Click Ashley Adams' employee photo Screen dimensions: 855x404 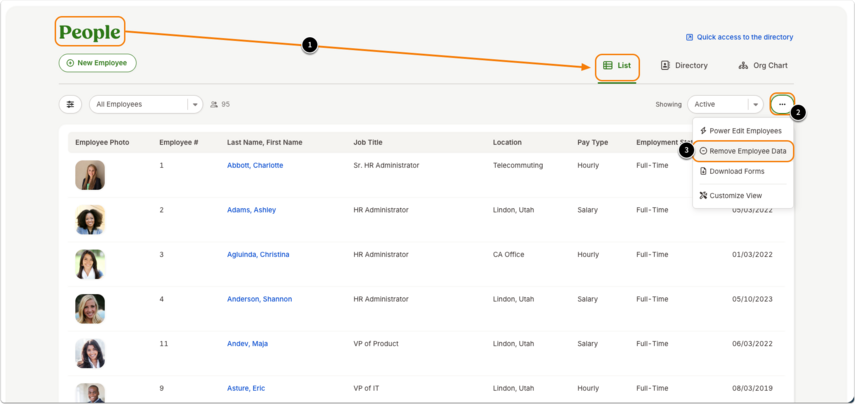tap(90, 220)
